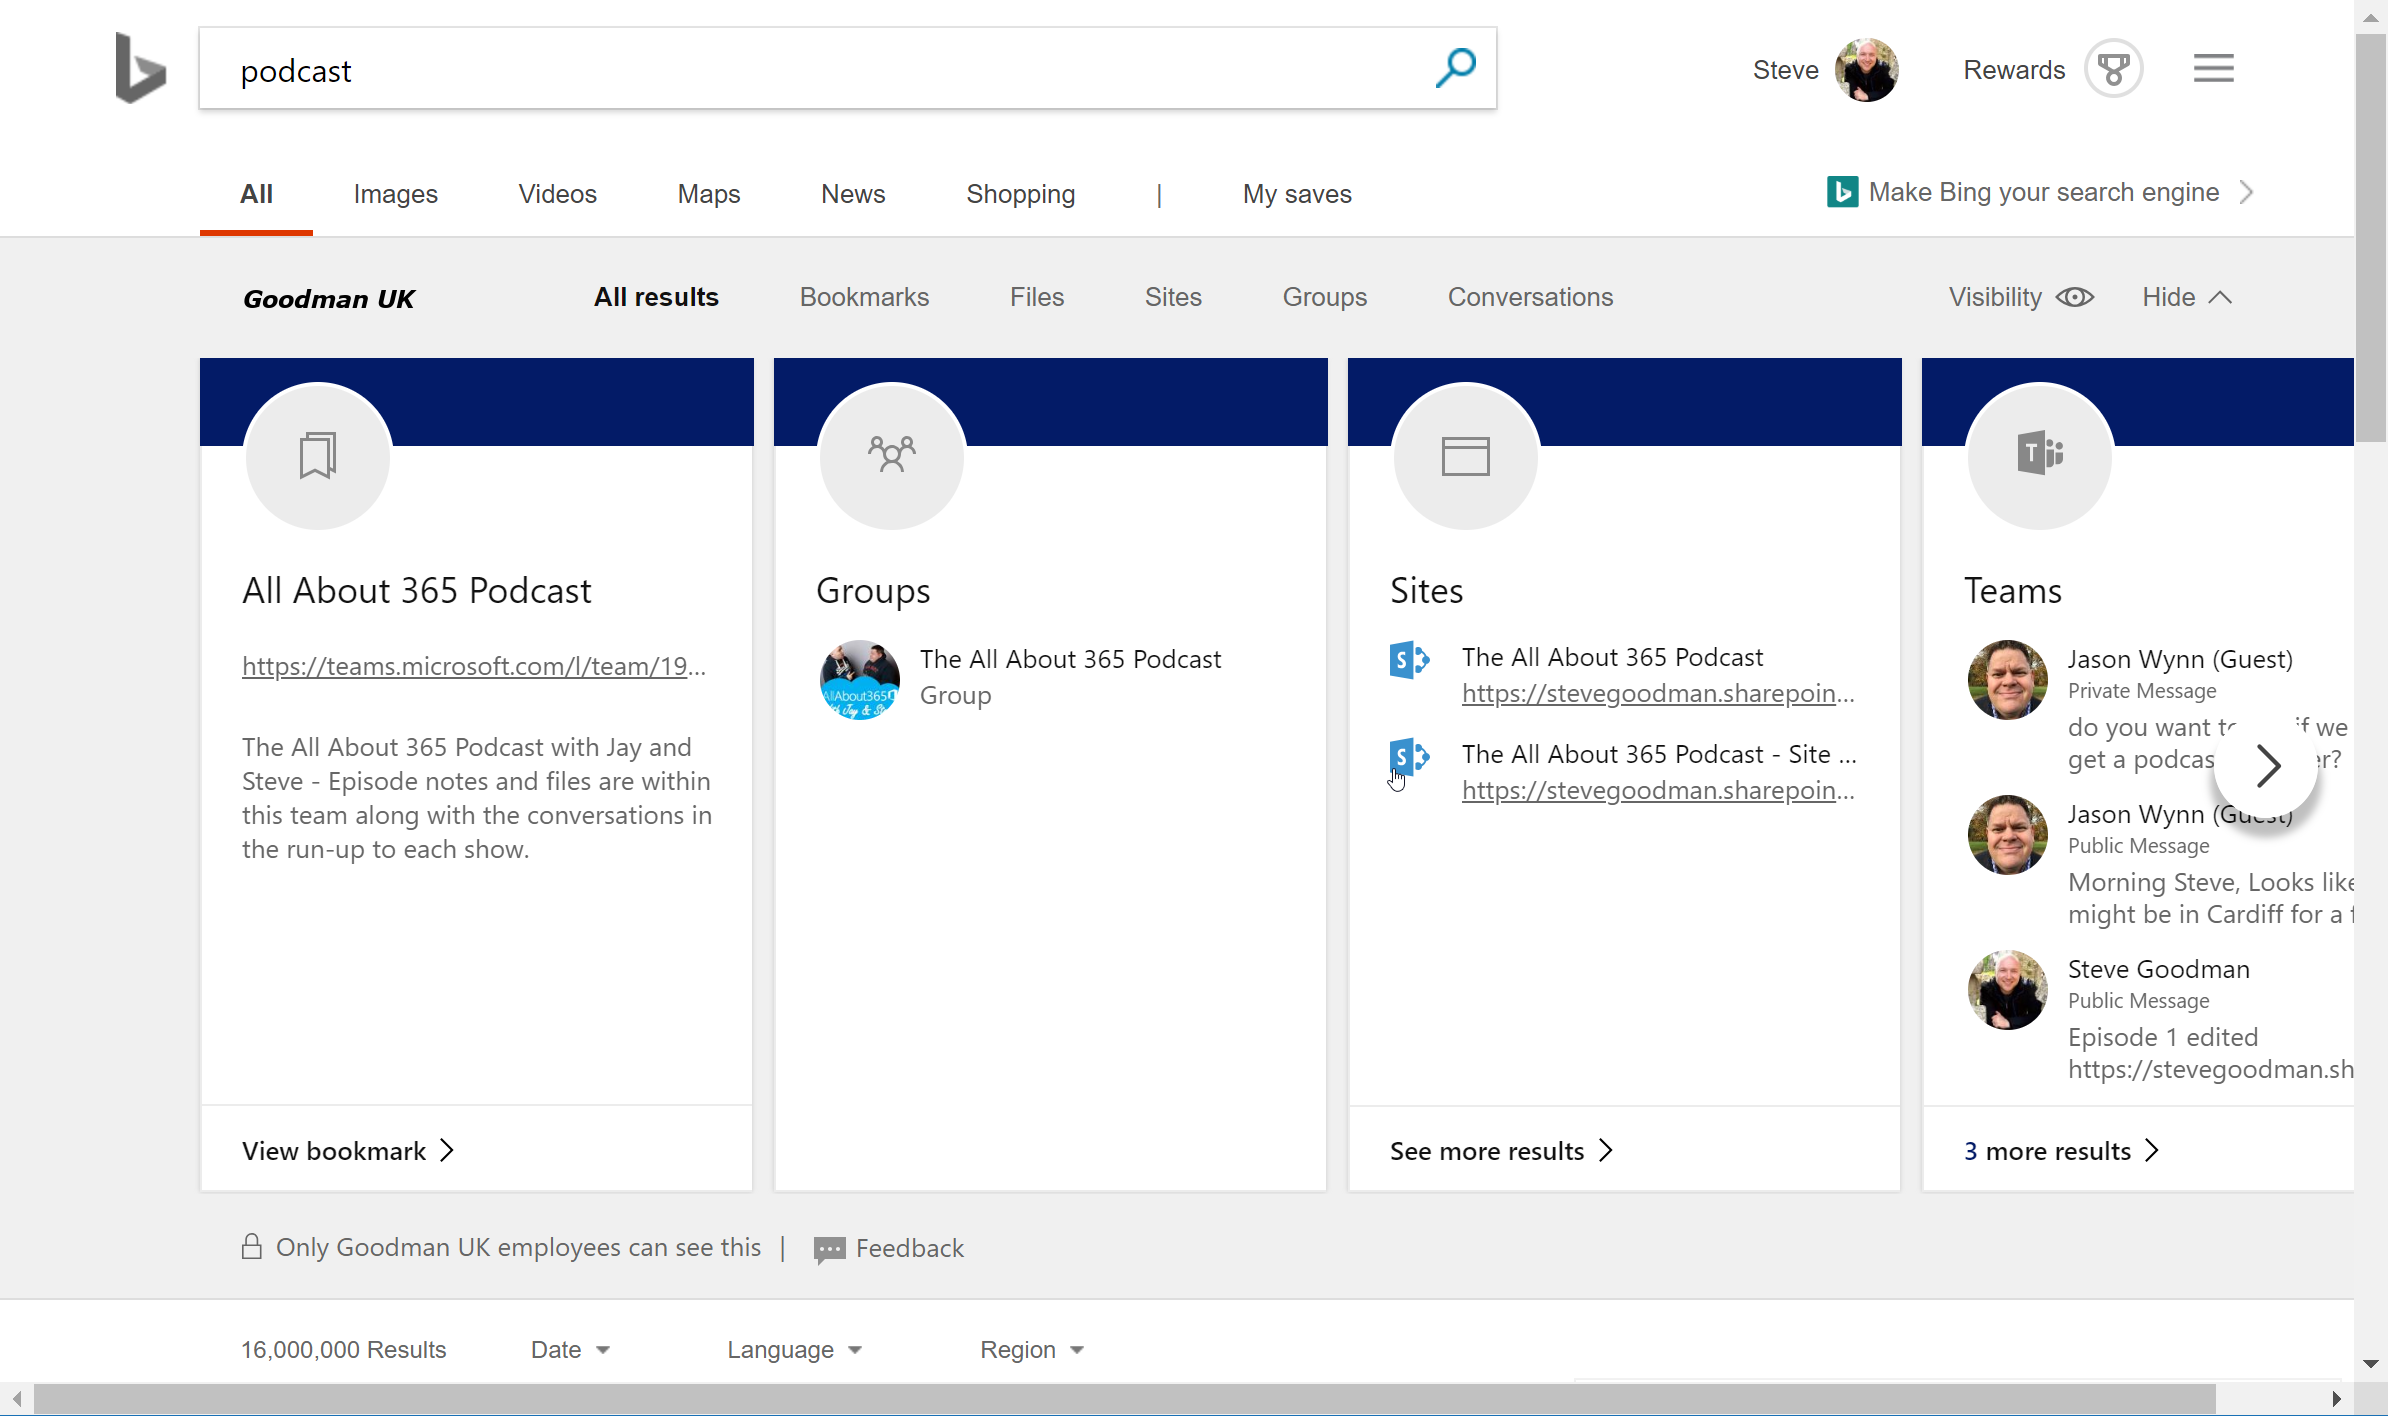This screenshot has height=1416, width=2388.
Task: Click the Rewards trophy icon
Action: (x=2110, y=67)
